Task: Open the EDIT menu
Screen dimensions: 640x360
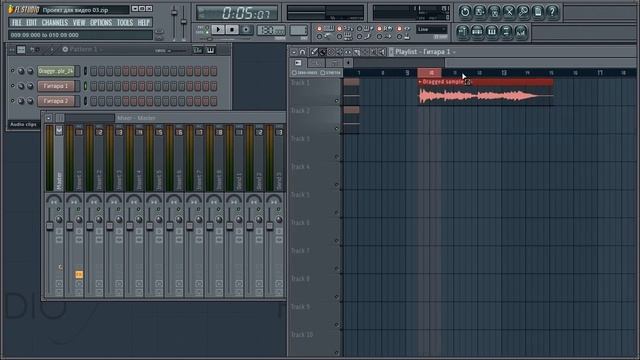Action: 31,22
